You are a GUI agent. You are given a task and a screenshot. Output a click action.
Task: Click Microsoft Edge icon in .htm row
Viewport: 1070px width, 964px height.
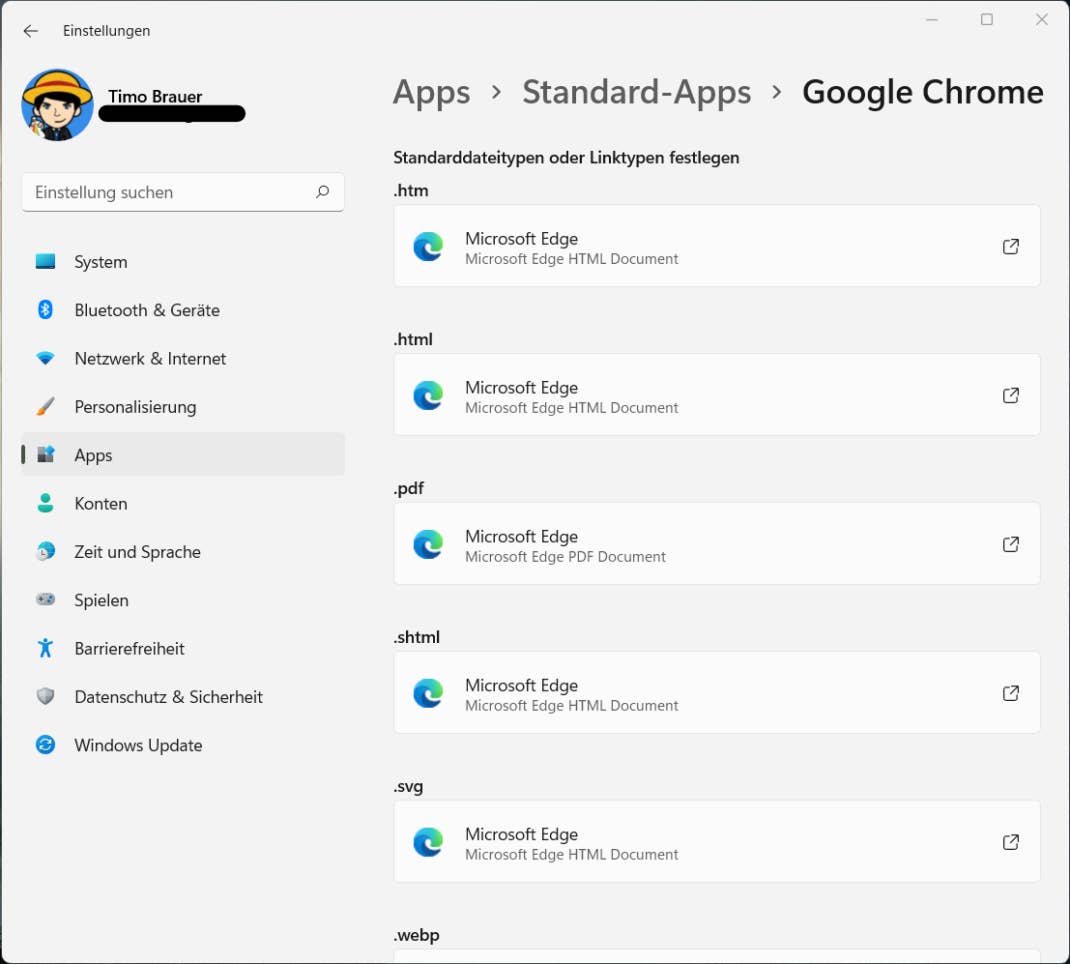point(428,247)
